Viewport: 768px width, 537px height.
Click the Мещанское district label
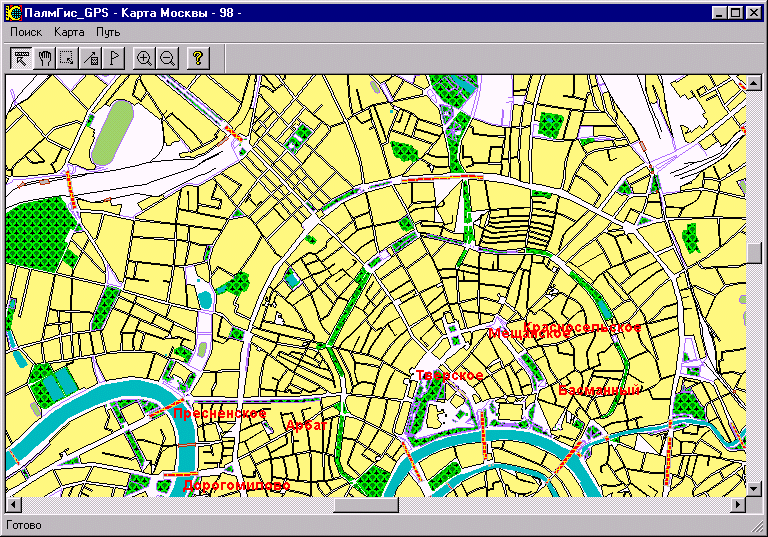(x=529, y=334)
